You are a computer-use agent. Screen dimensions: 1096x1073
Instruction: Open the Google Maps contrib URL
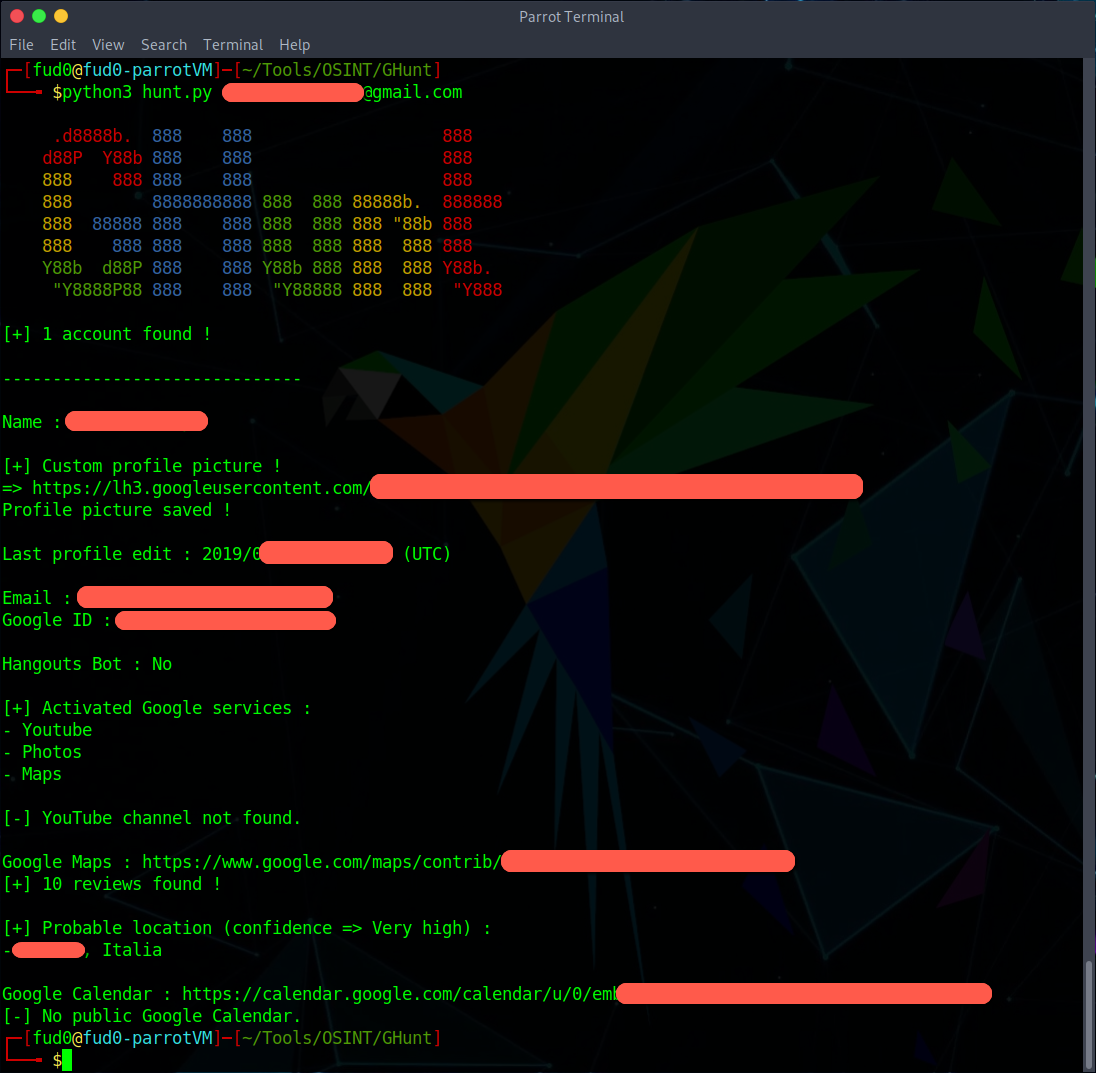320,862
